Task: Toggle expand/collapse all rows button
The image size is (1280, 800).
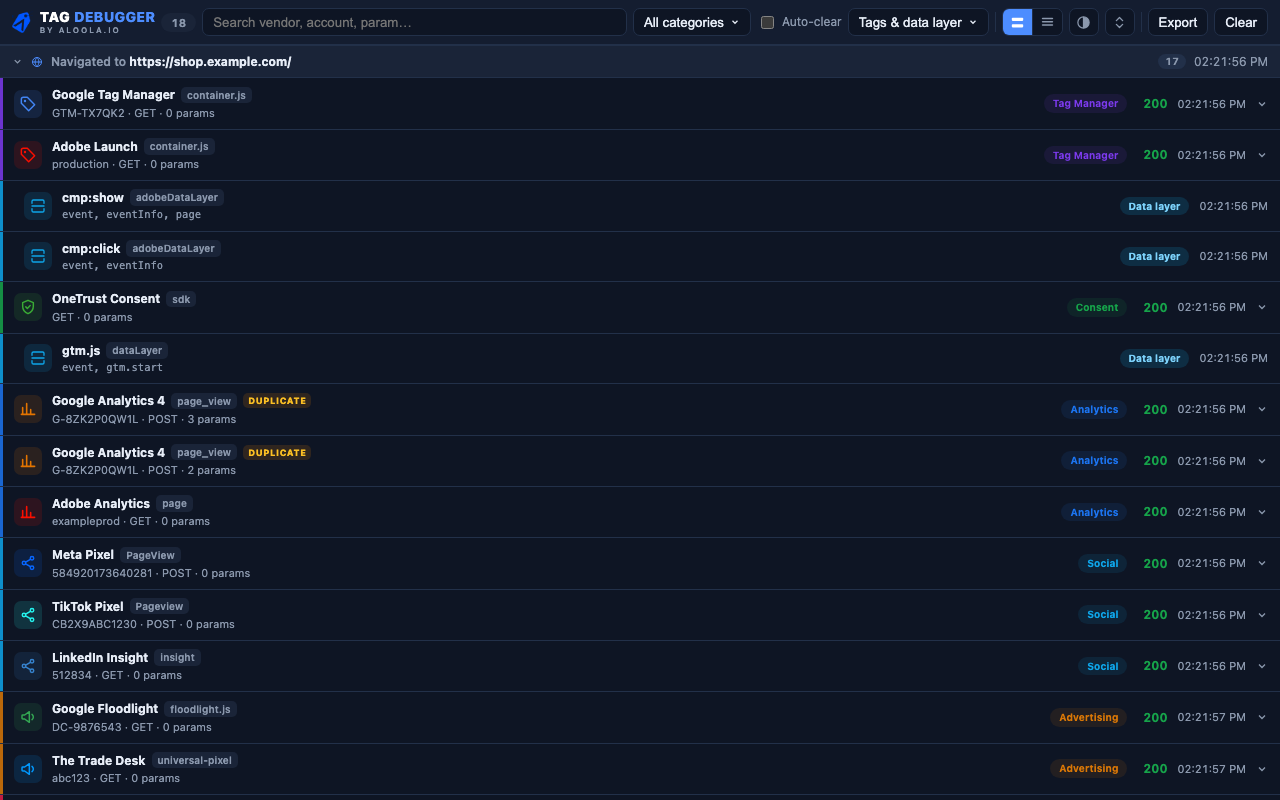Action: 1119,22
